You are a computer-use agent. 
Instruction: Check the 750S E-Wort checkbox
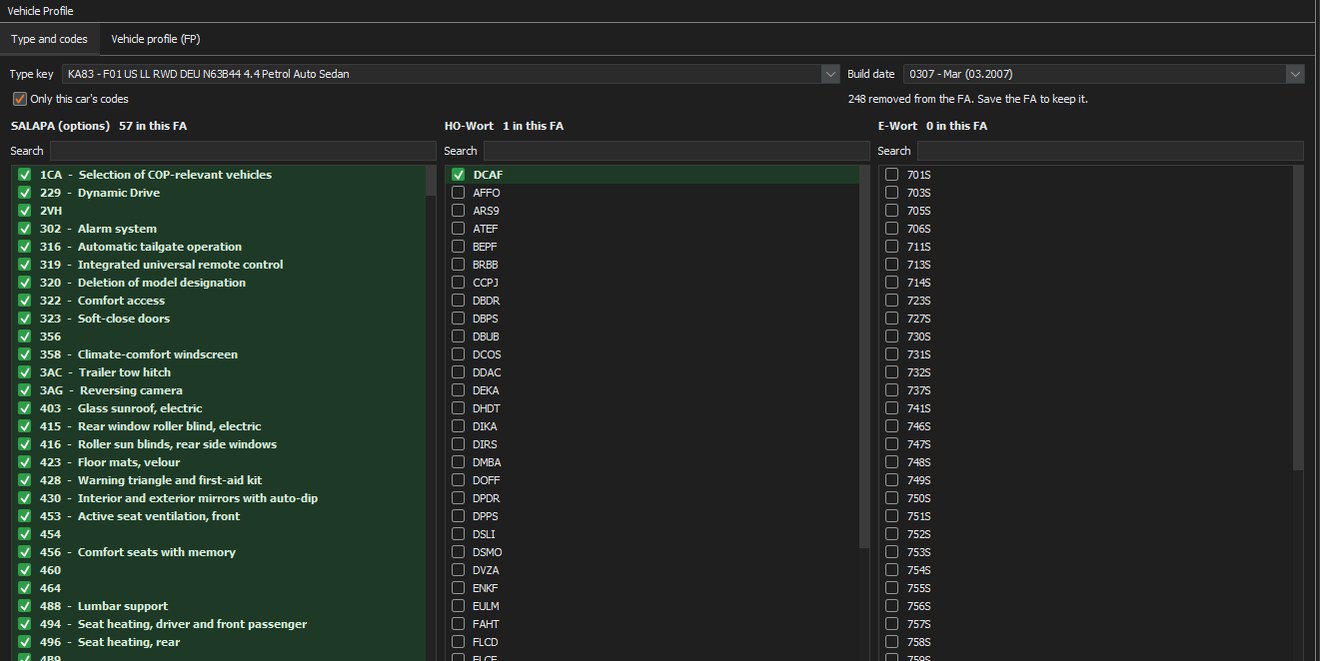(x=892, y=499)
